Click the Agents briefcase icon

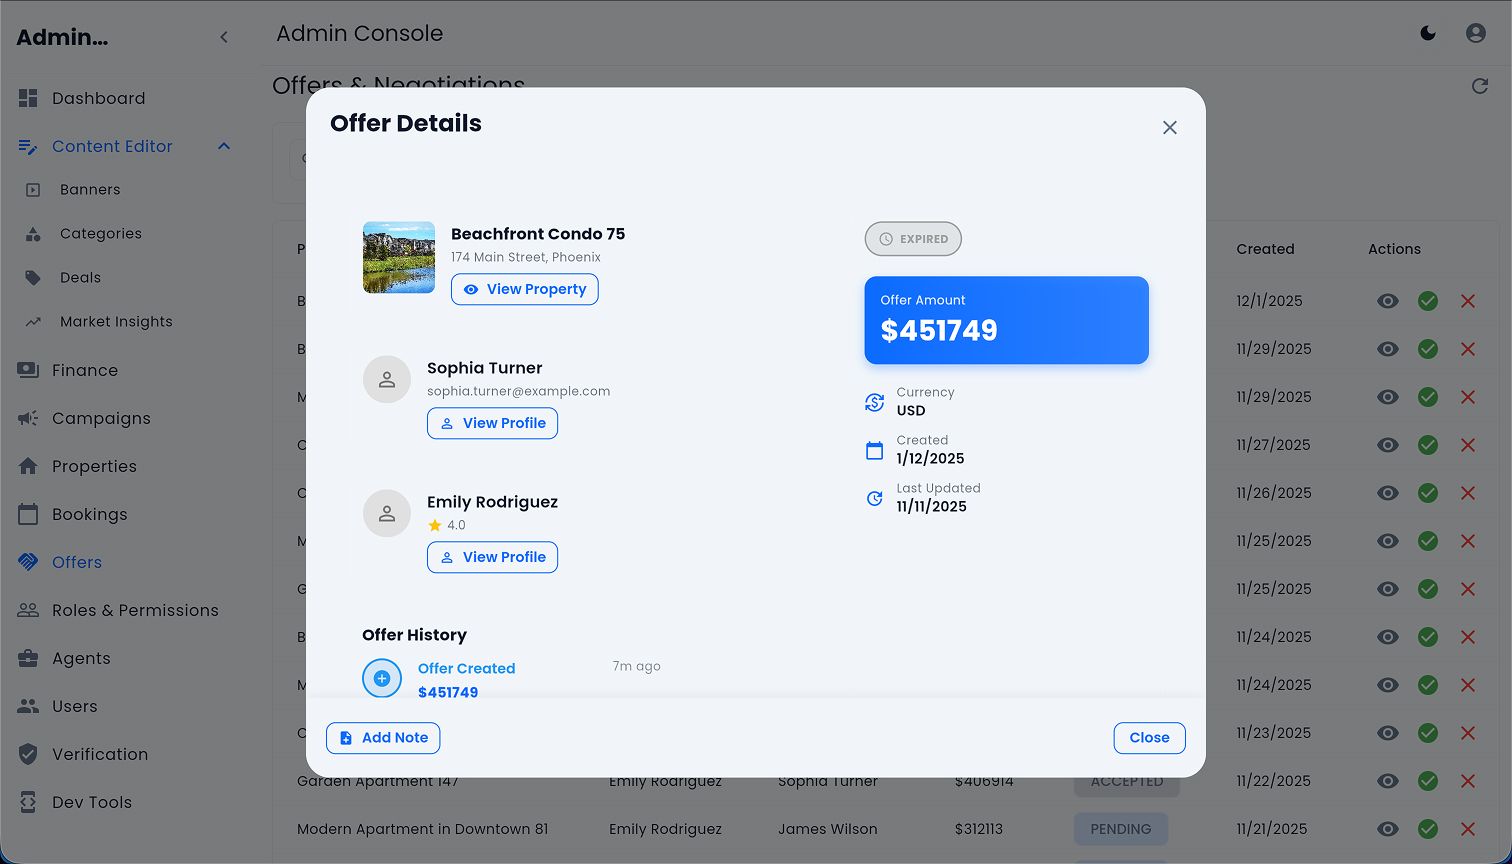point(28,658)
